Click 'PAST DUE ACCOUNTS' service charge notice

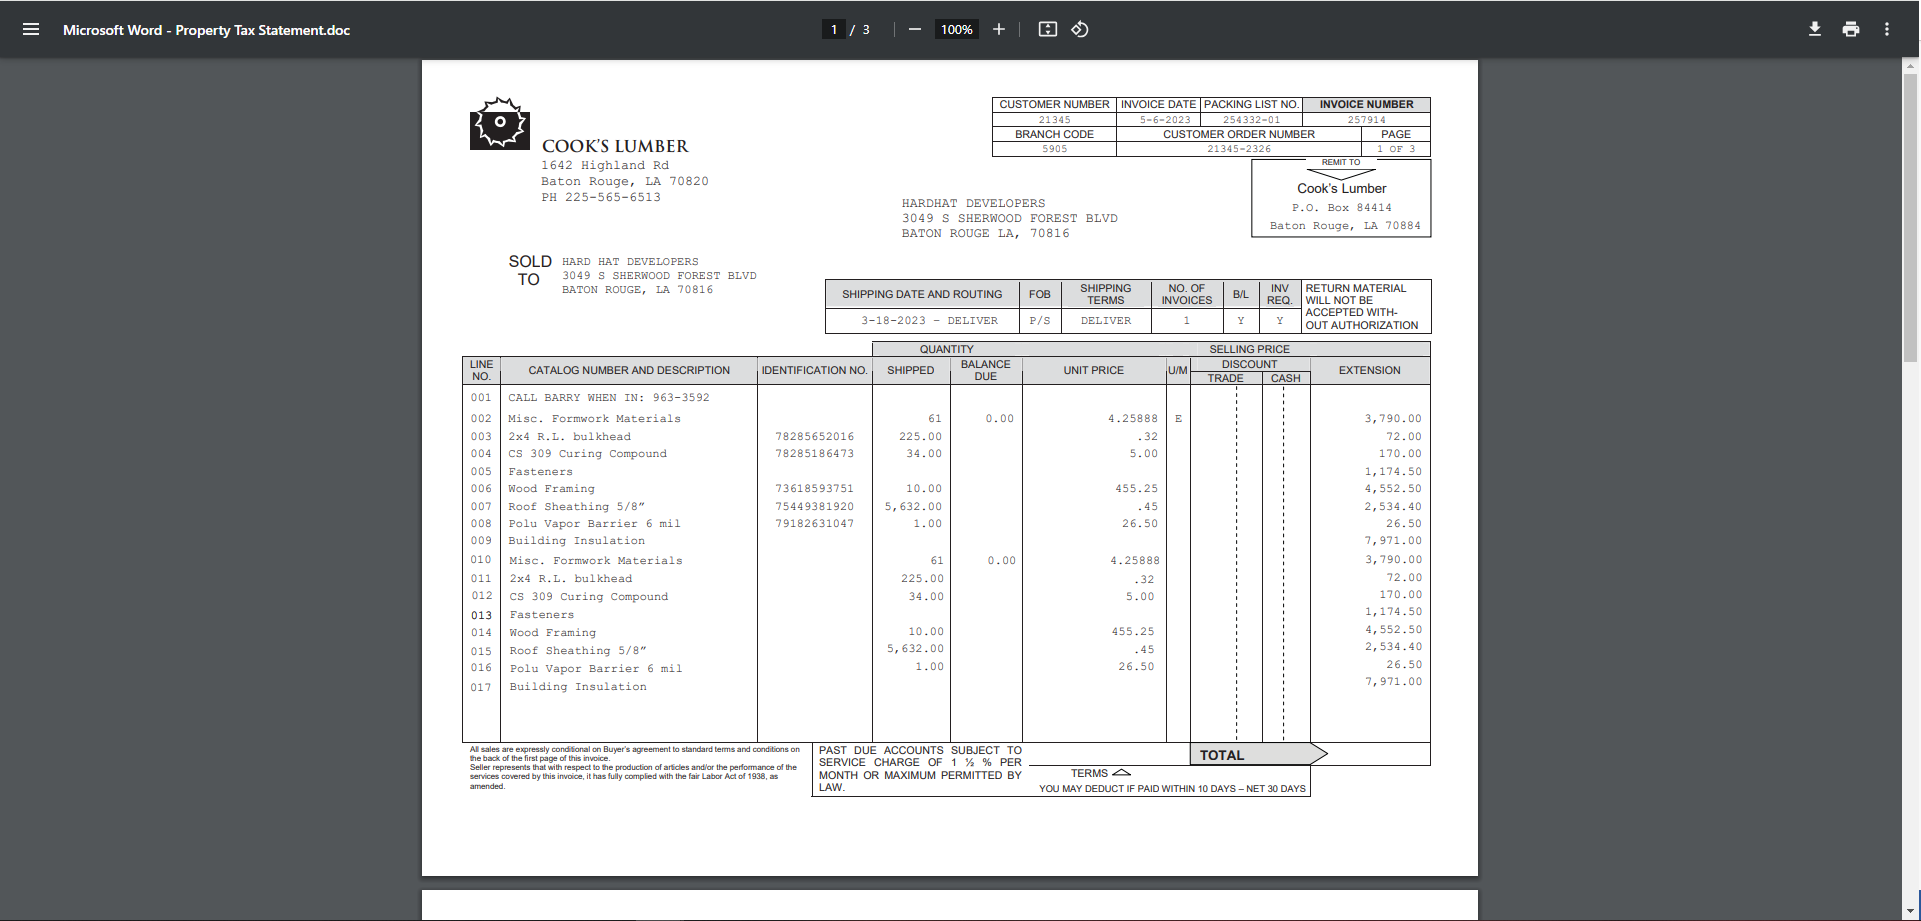(x=919, y=769)
